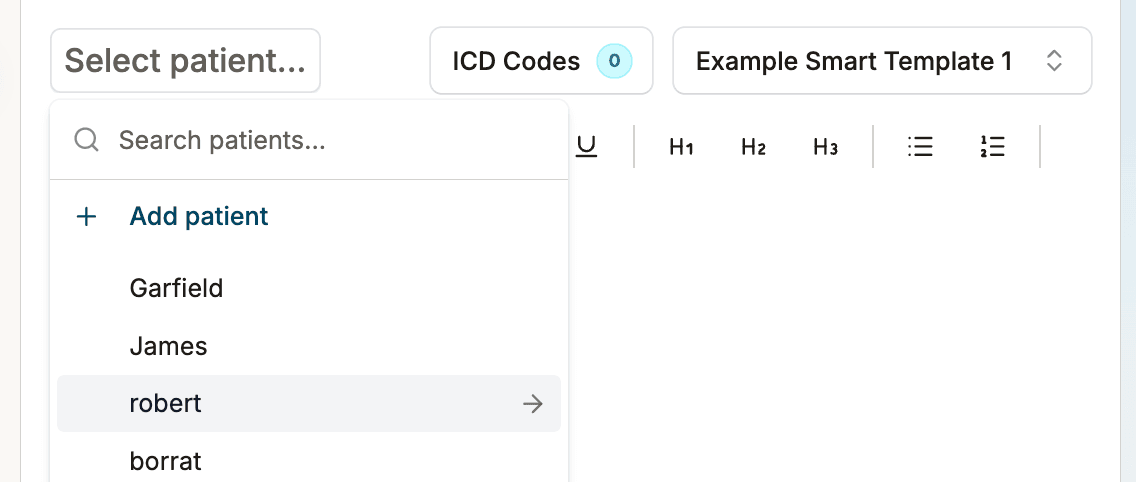1136x482 pixels.
Task: Choose Garfield from the patient list
Action: pos(176,289)
